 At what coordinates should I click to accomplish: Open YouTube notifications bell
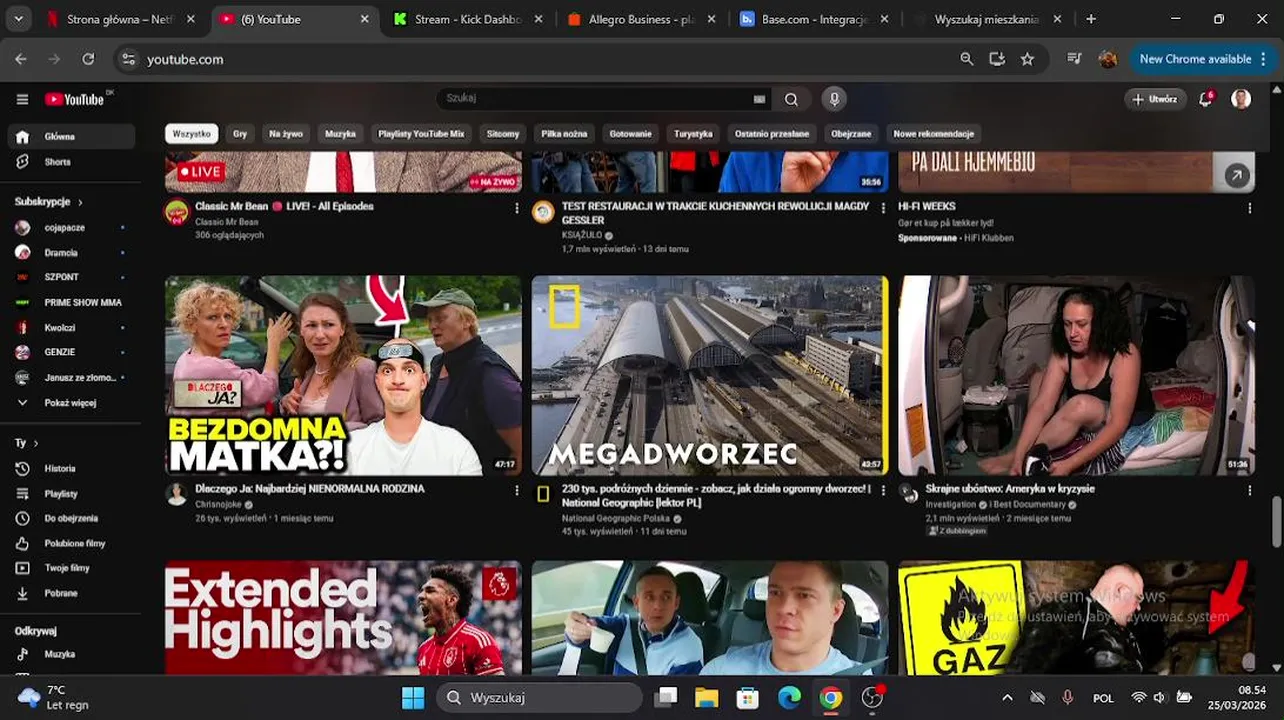(1207, 99)
